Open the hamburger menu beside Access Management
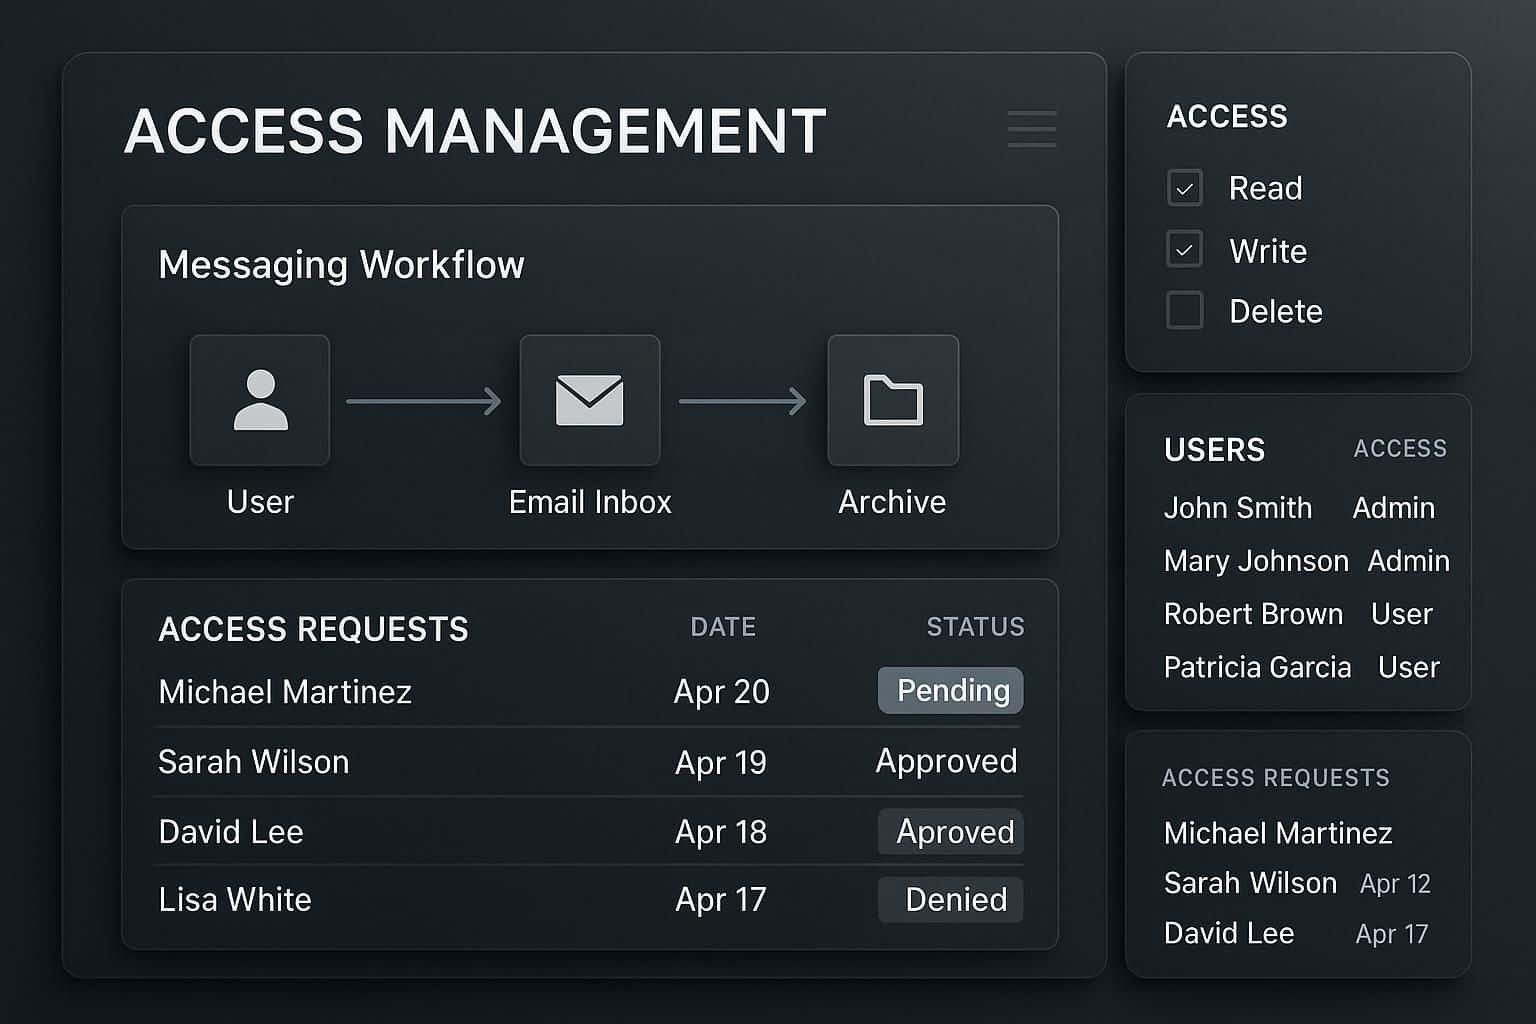 (x=1031, y=130)
